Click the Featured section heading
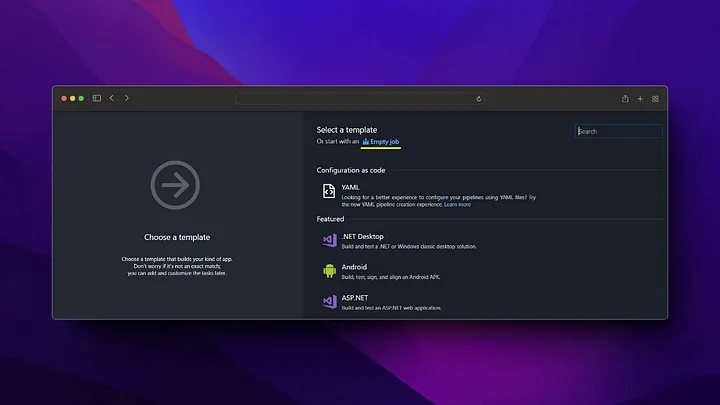Screen dimensions: 720x405 [x=330, y=219]
